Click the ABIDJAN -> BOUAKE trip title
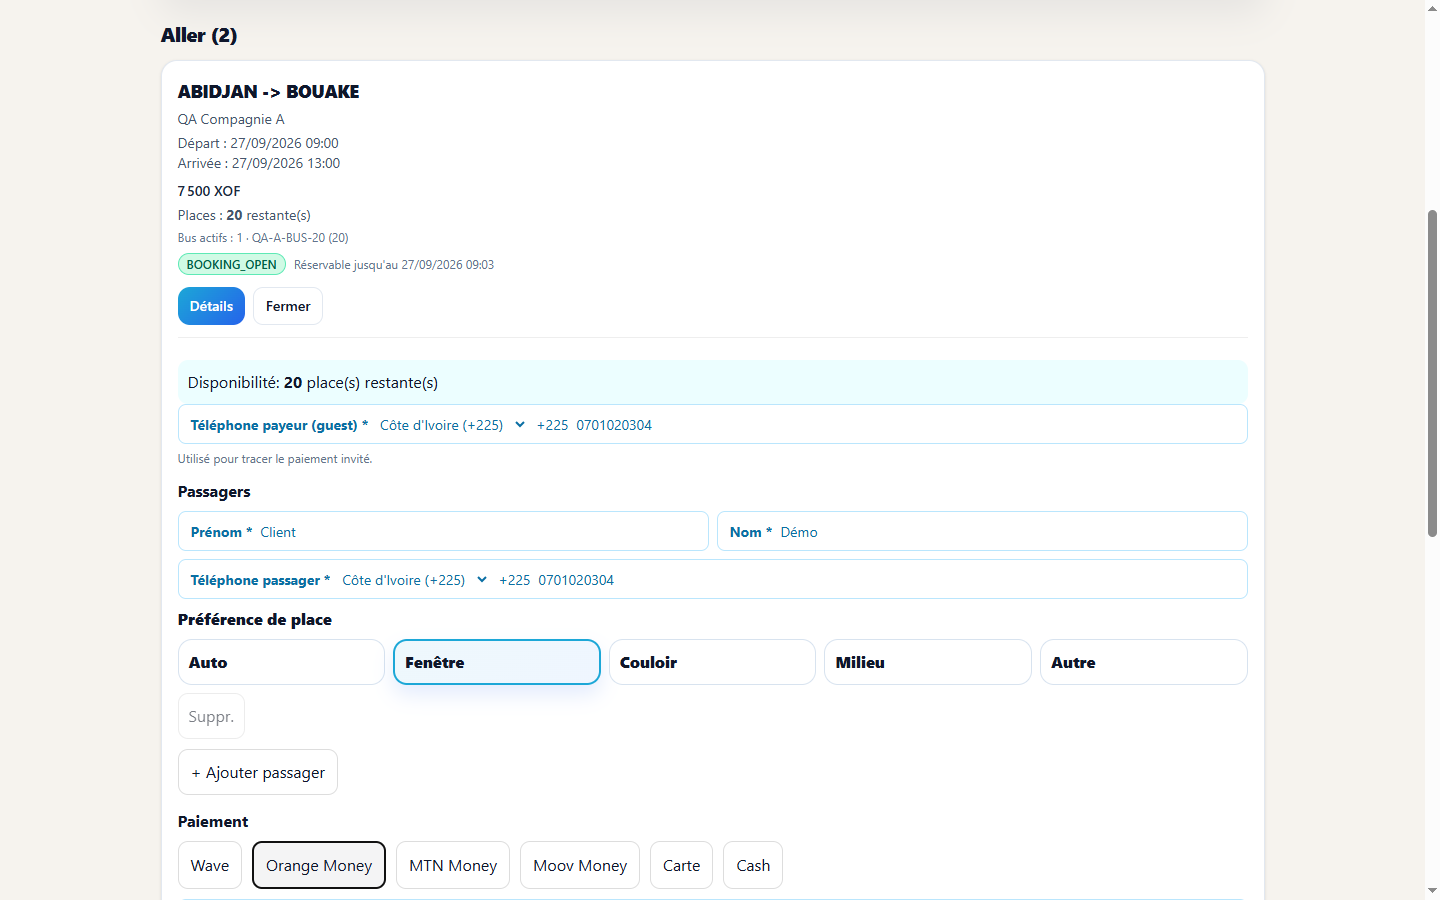The width and height of the screenshot is (1440, 900). [268, 91]
